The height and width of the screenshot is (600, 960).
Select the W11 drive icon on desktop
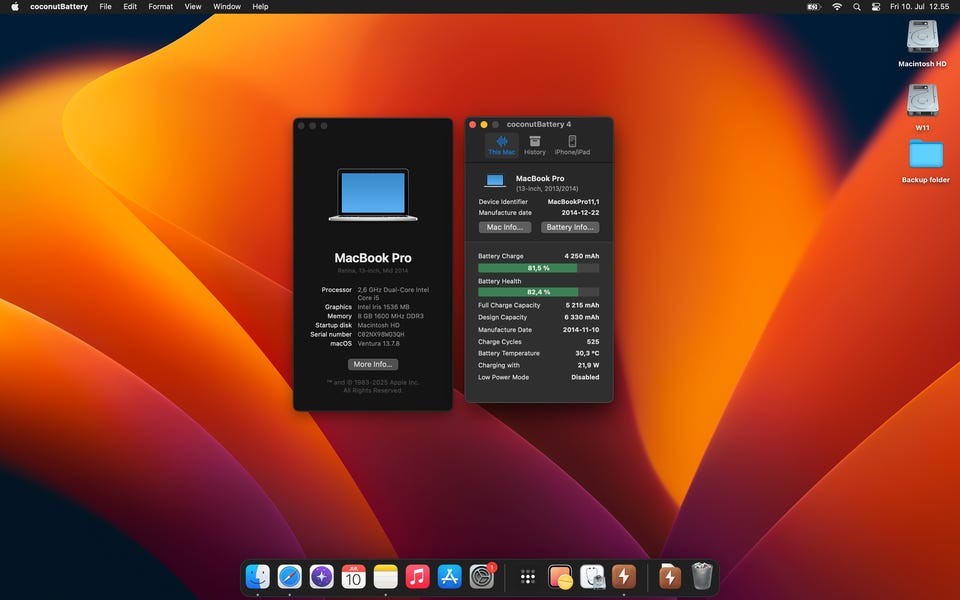coord(922,101)
